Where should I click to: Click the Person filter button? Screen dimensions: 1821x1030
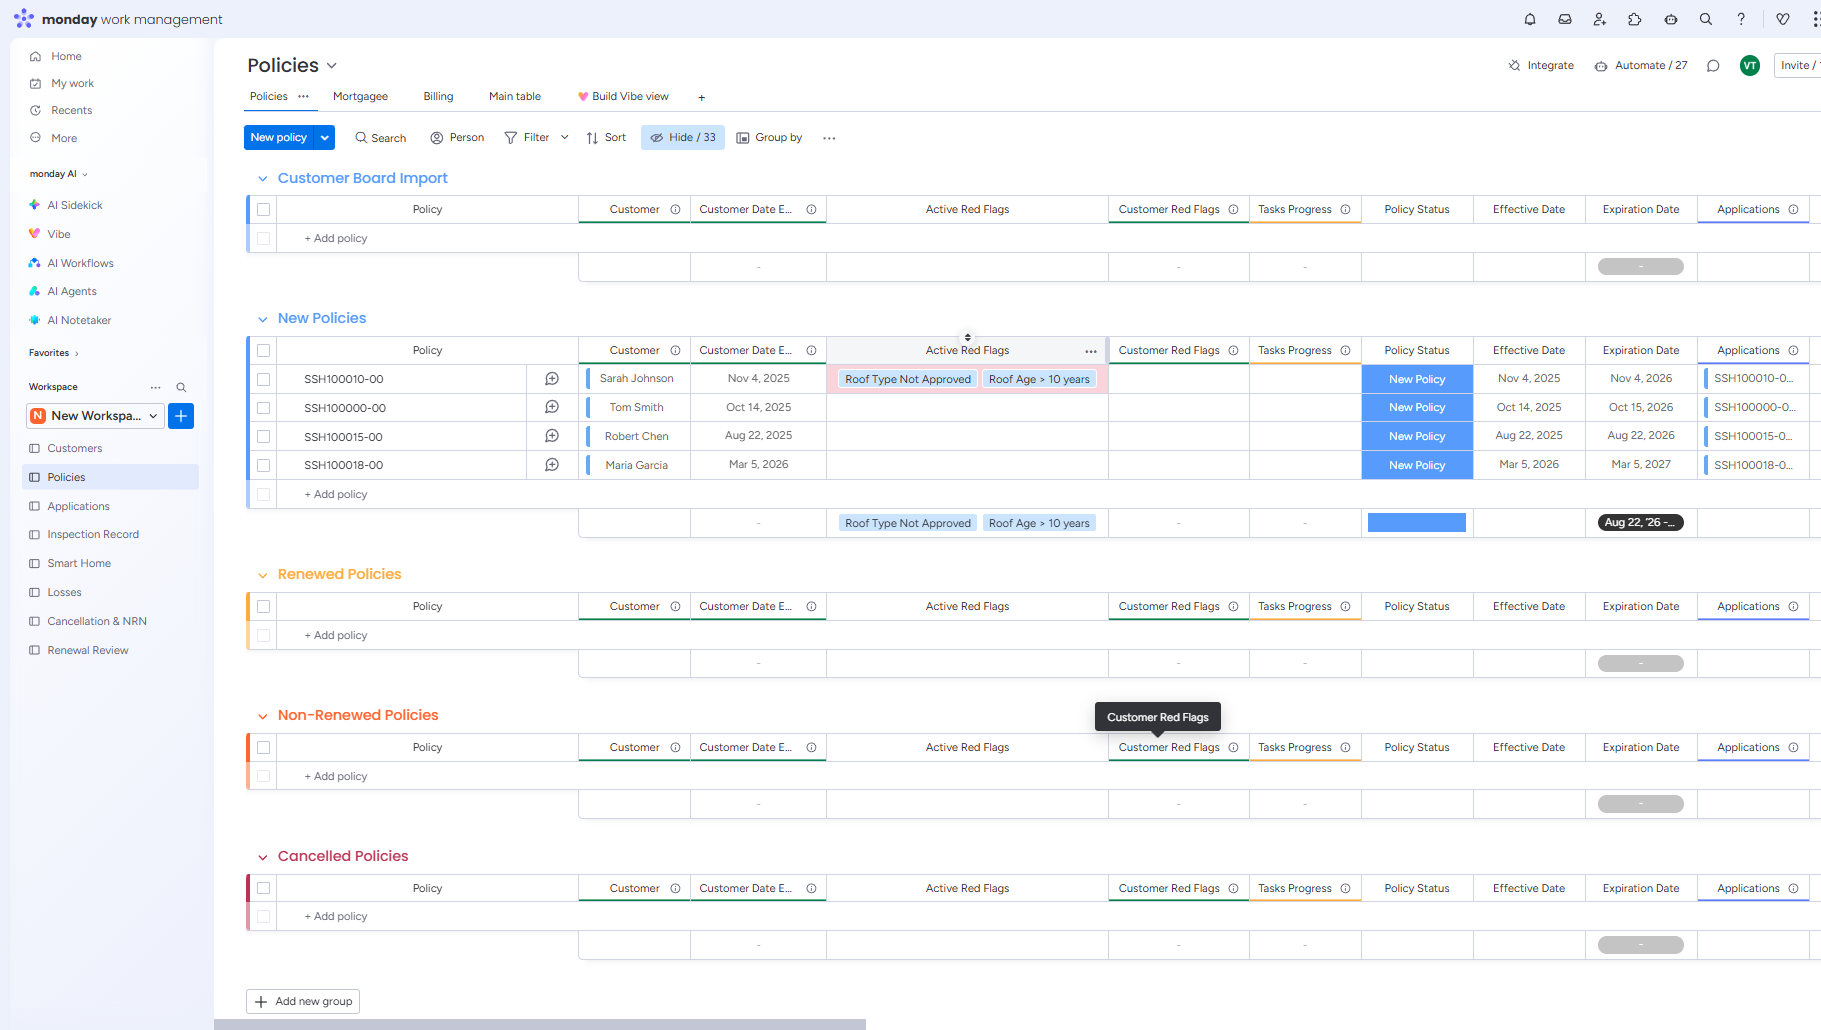(x=457, y=138)
